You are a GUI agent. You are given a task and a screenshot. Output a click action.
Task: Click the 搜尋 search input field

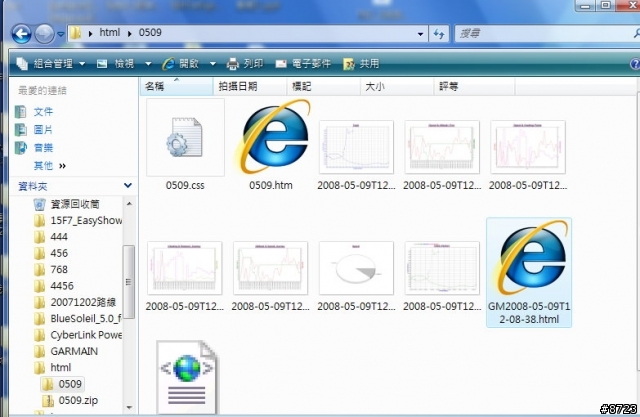546,34
